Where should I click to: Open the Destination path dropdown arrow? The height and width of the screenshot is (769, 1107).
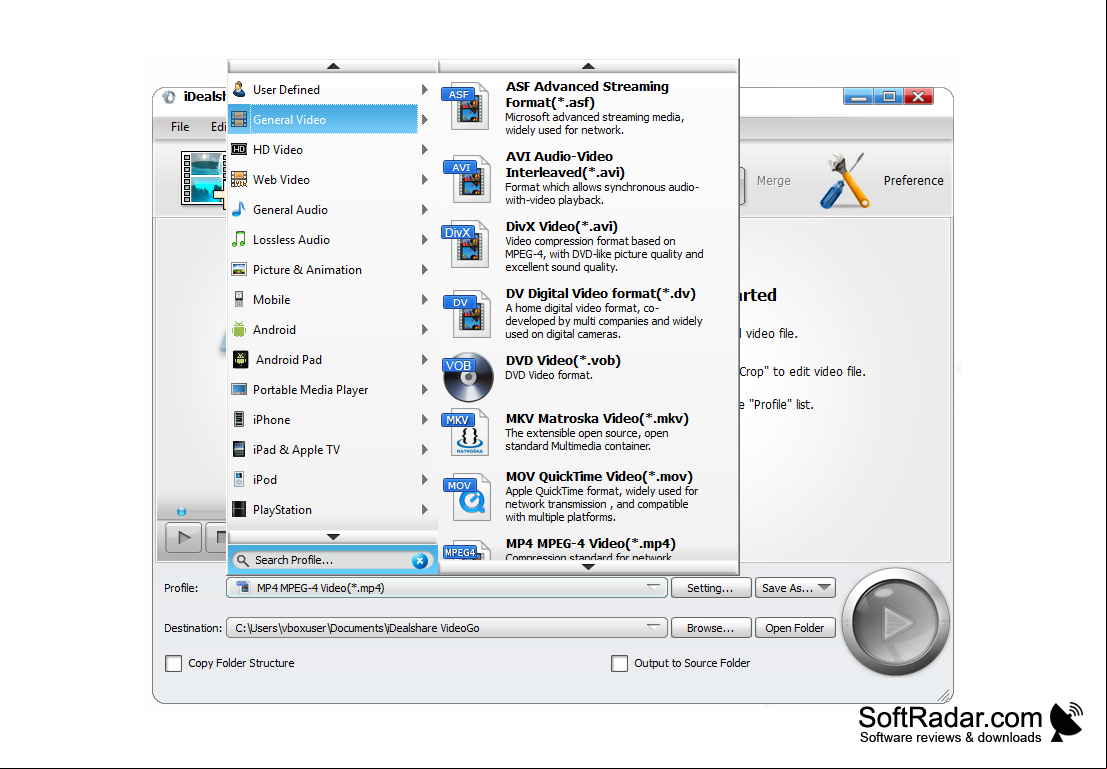653,627
